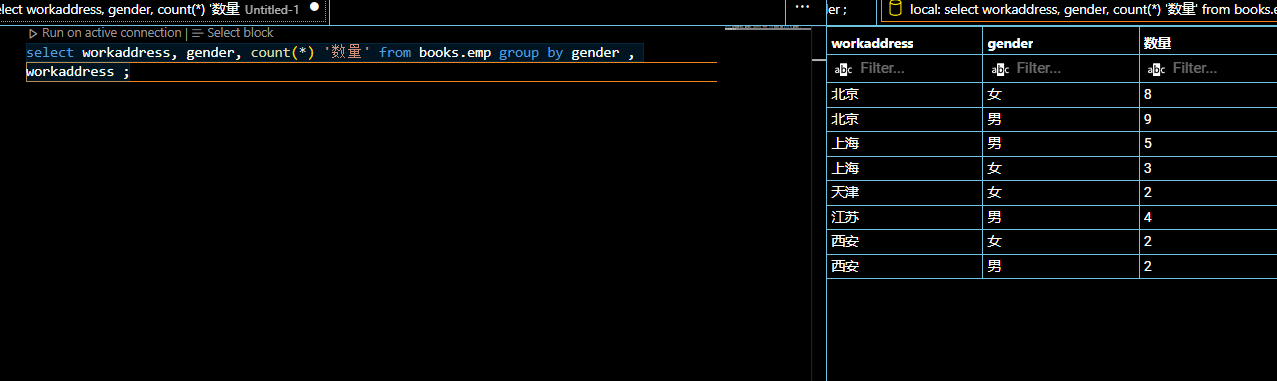1277x381 pixels.
Task: Click the filter type icon under workaddress
Action: point(843,69)
